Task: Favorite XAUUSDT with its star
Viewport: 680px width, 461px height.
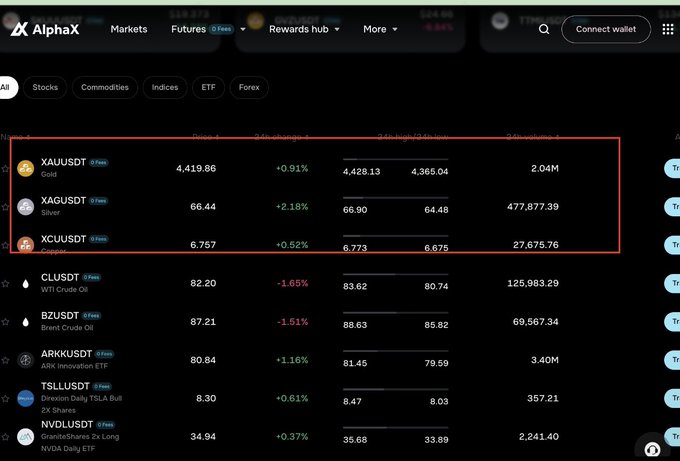Action: [5, 169]
